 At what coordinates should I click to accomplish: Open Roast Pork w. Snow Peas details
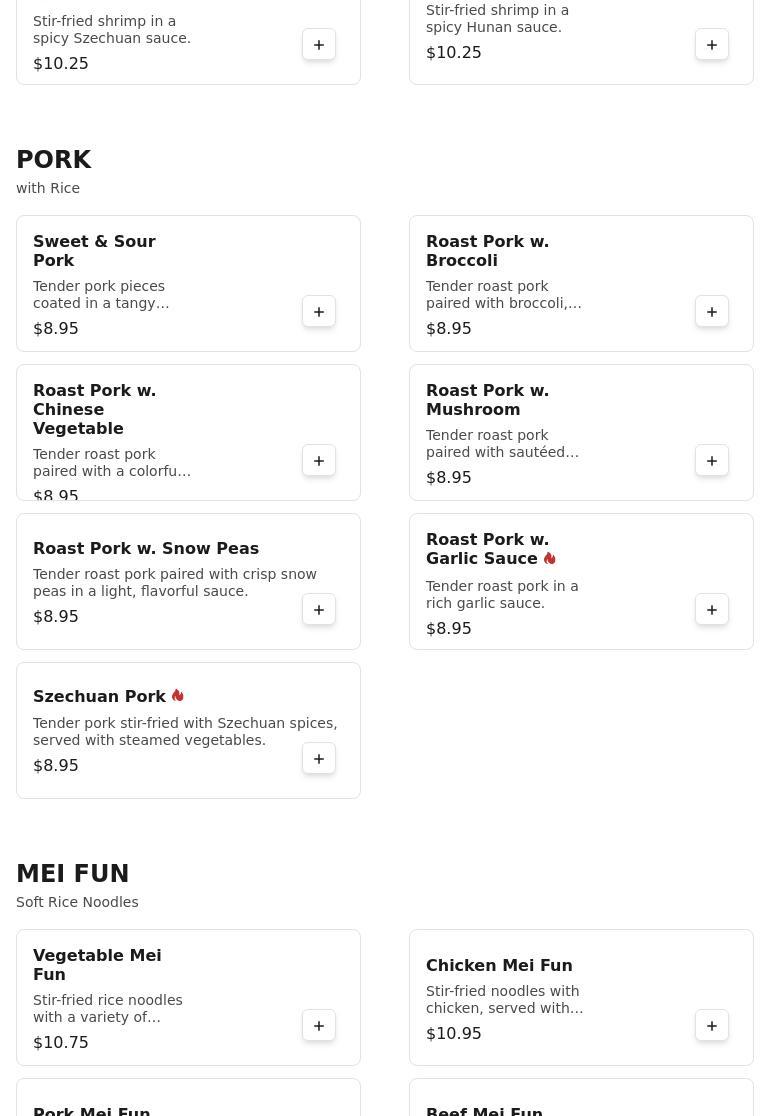(x=146, y=548)
